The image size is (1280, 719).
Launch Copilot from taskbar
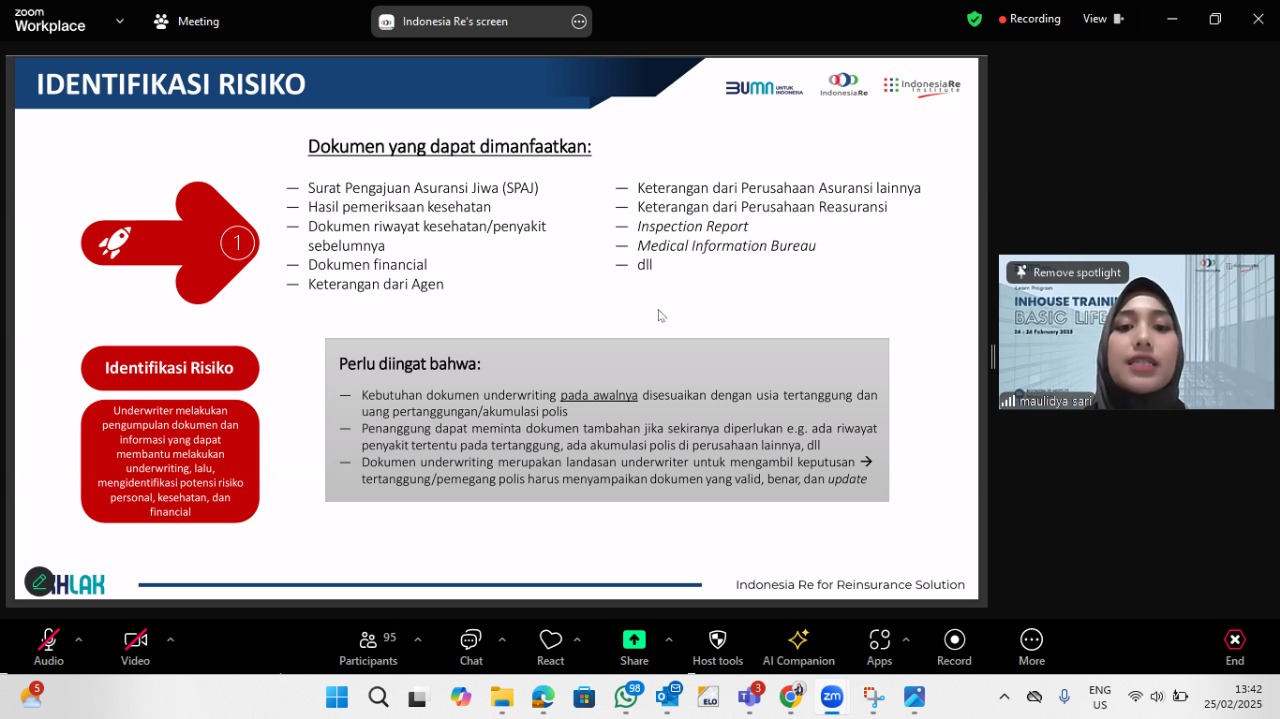click(460, 697)
